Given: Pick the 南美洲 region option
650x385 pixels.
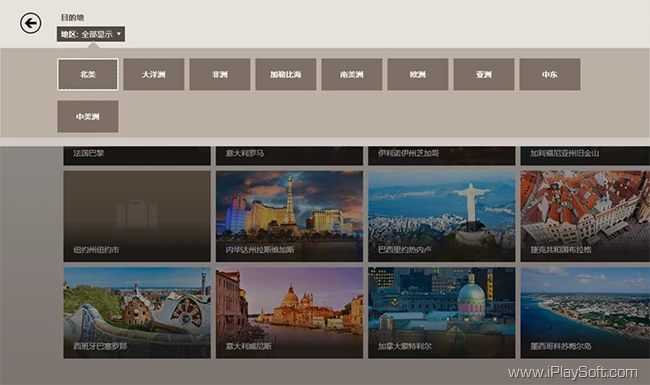Looking at the screenshot, I should (352, 75).
